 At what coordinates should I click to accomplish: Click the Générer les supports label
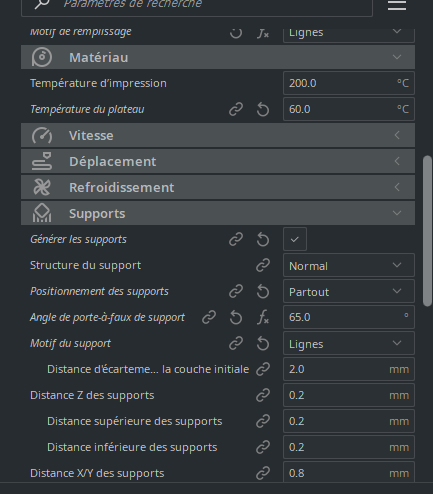click(x=78, y=239)
